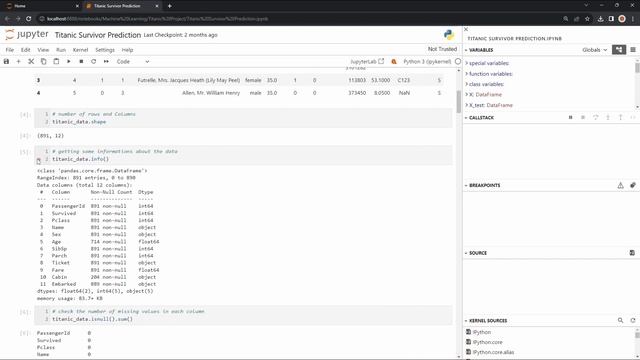Open the Globals scope dropdown
The height and width of the screenshot is (360, 640).
(x=594, y=50)
